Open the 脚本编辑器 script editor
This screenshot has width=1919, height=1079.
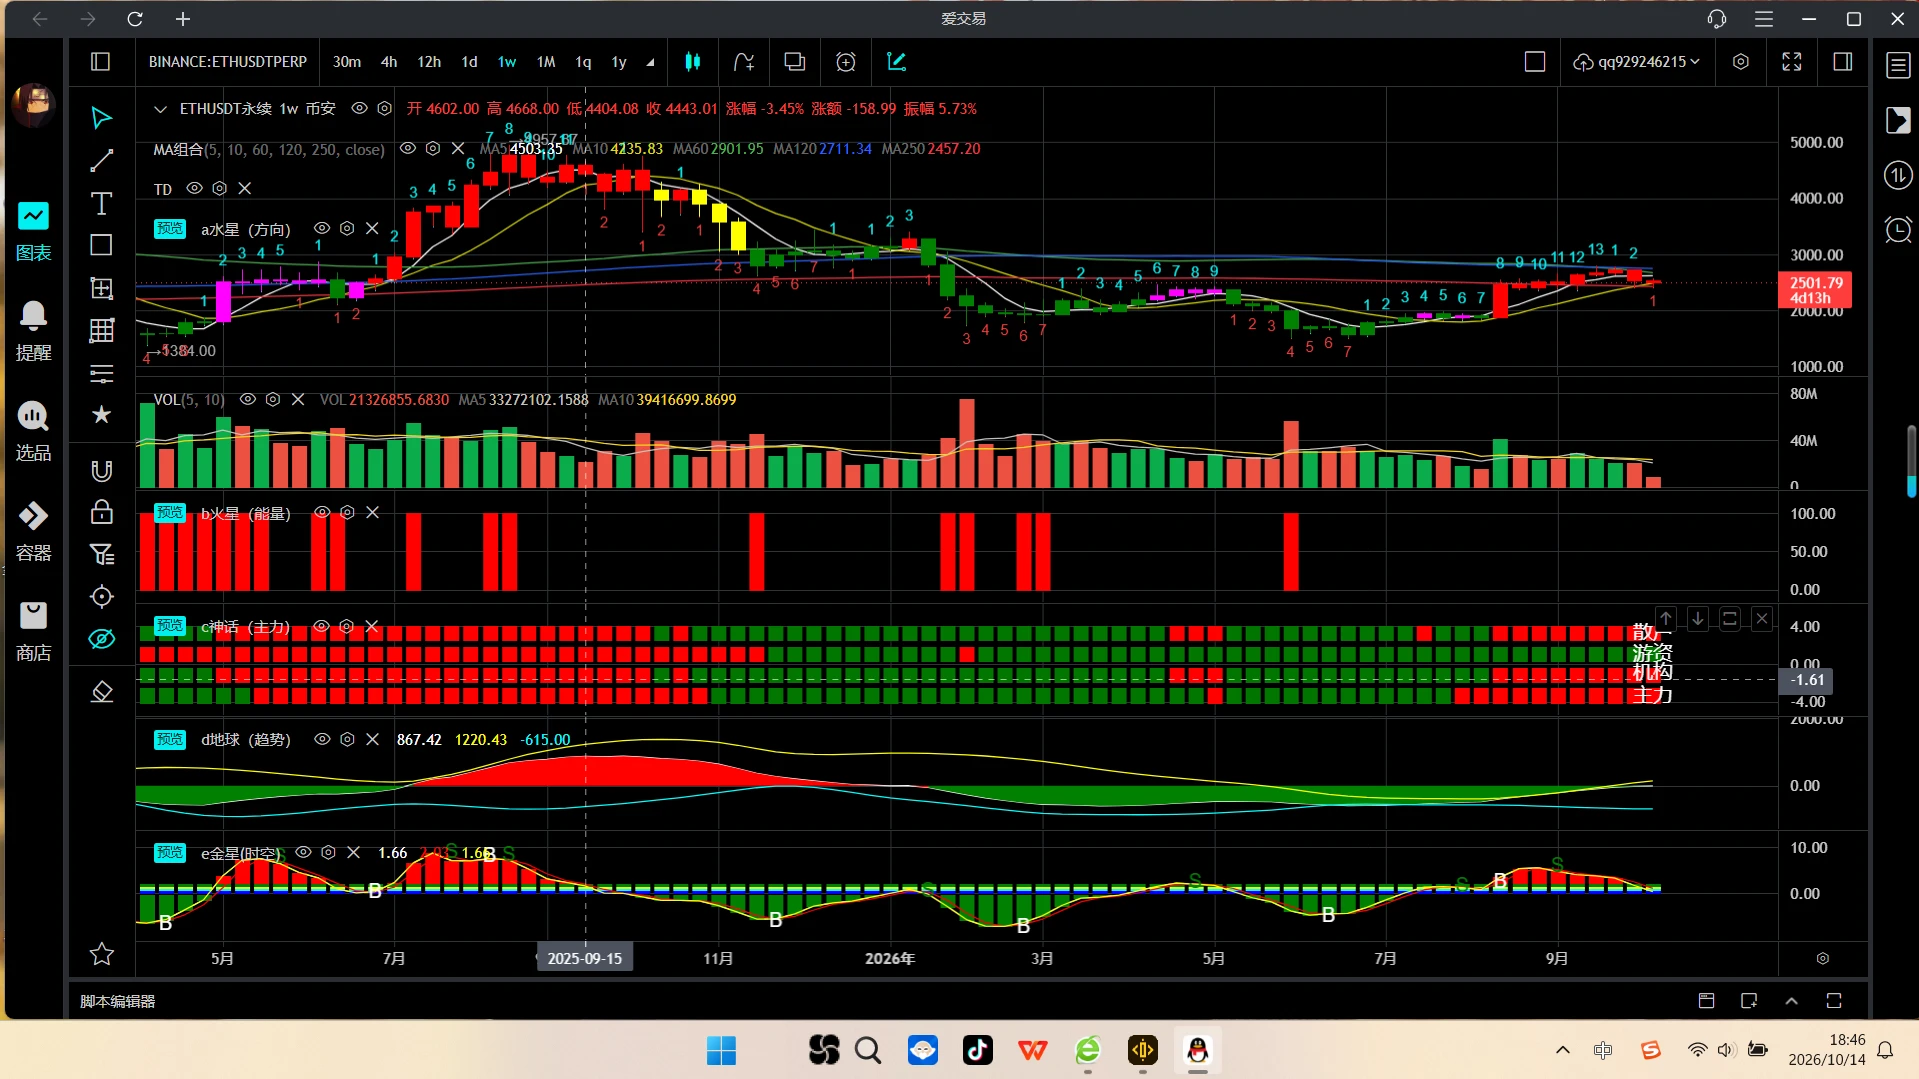coord(118,1001)
